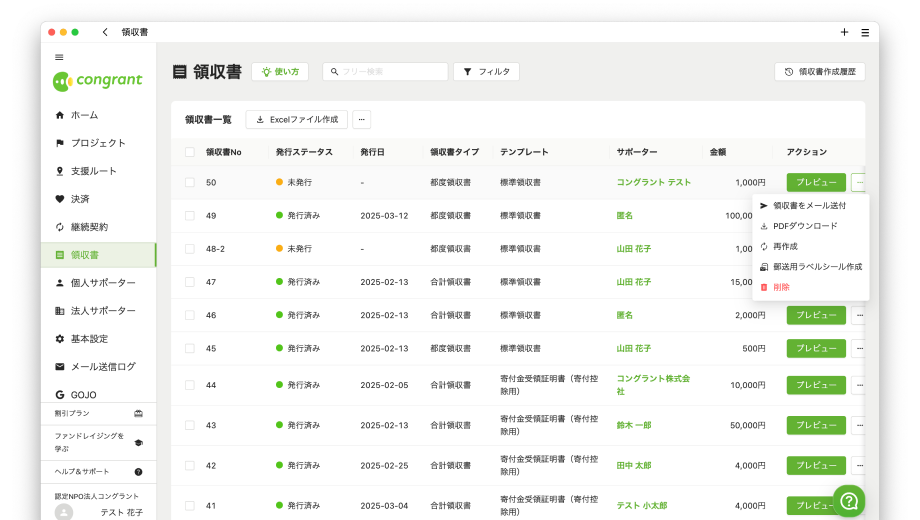The height and width of the screenshot is (520, 920).
Task: Choose 領収書をメール送付 from the menu
Action: coord(810,205)
